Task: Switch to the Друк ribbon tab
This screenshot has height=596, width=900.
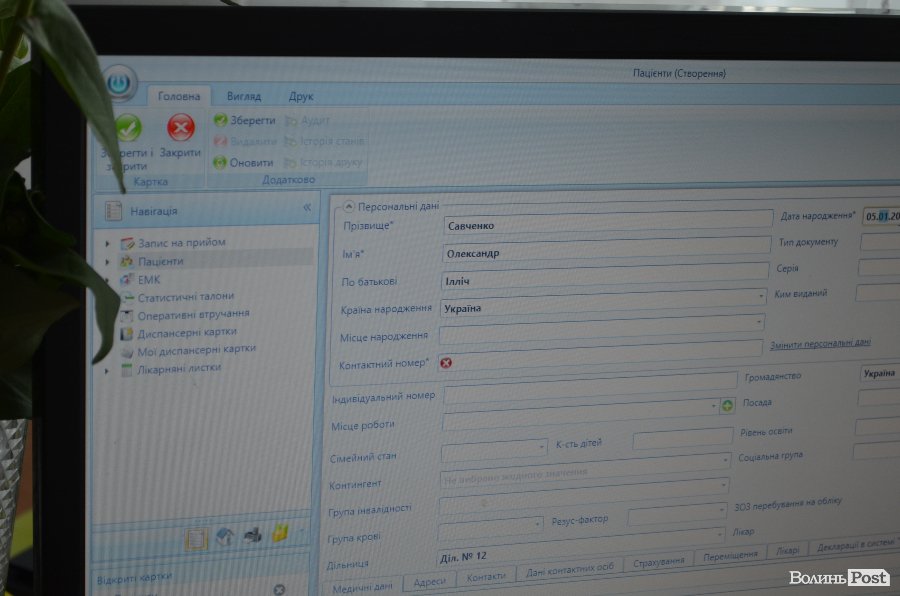Action: [x=301, y=97]
